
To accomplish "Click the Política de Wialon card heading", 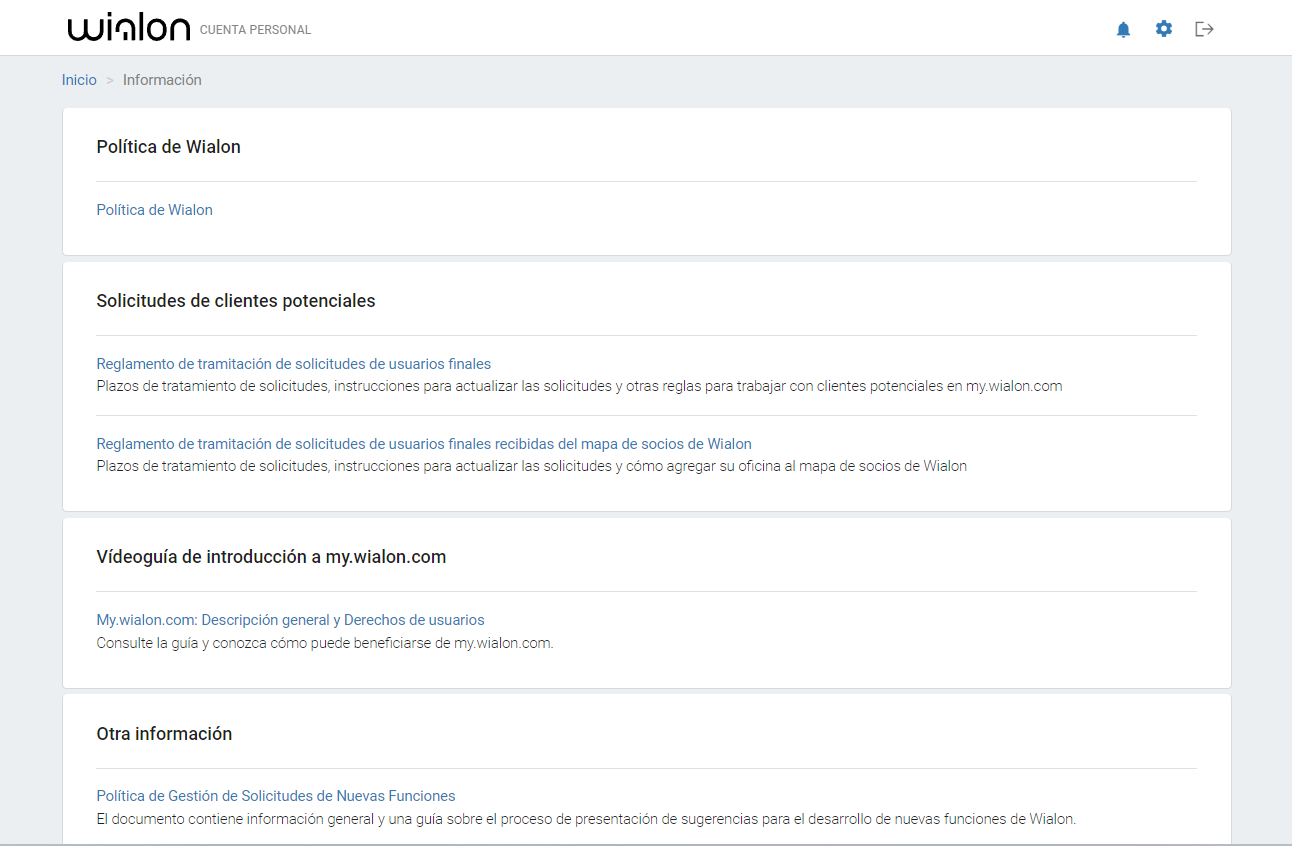I will coord(168,146).
